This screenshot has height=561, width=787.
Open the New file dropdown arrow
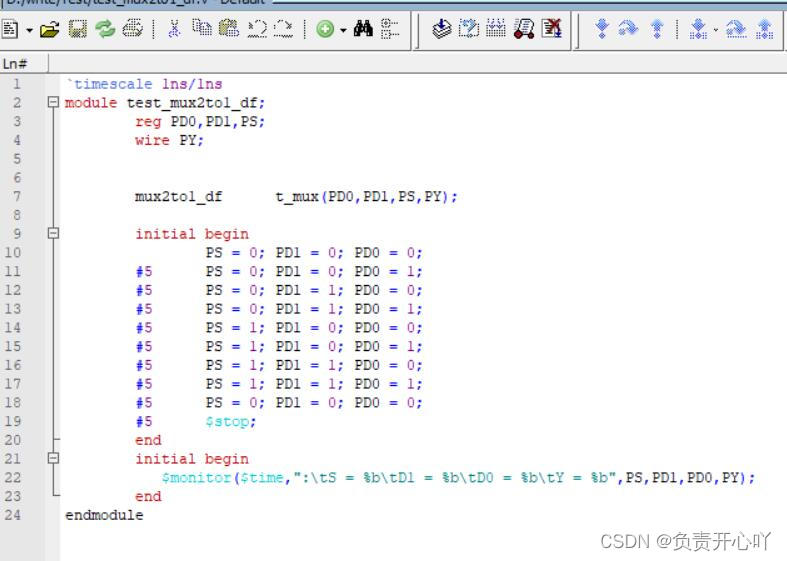click(29, 31)
